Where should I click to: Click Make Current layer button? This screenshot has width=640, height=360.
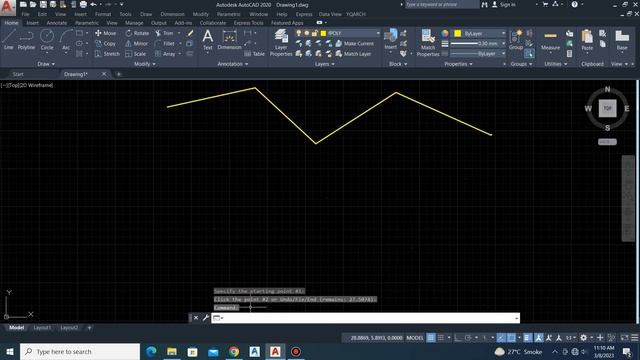point(354,43)
